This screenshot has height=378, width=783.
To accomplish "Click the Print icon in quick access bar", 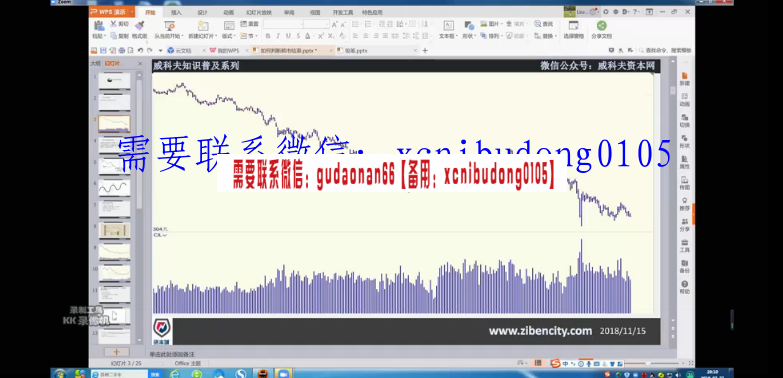I will [121, 50].
